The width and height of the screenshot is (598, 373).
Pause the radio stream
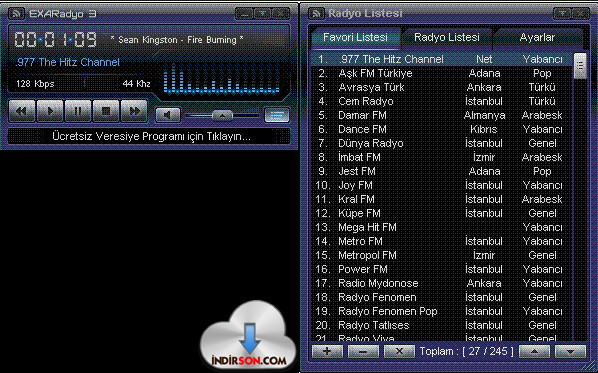(x=78, y=111)
